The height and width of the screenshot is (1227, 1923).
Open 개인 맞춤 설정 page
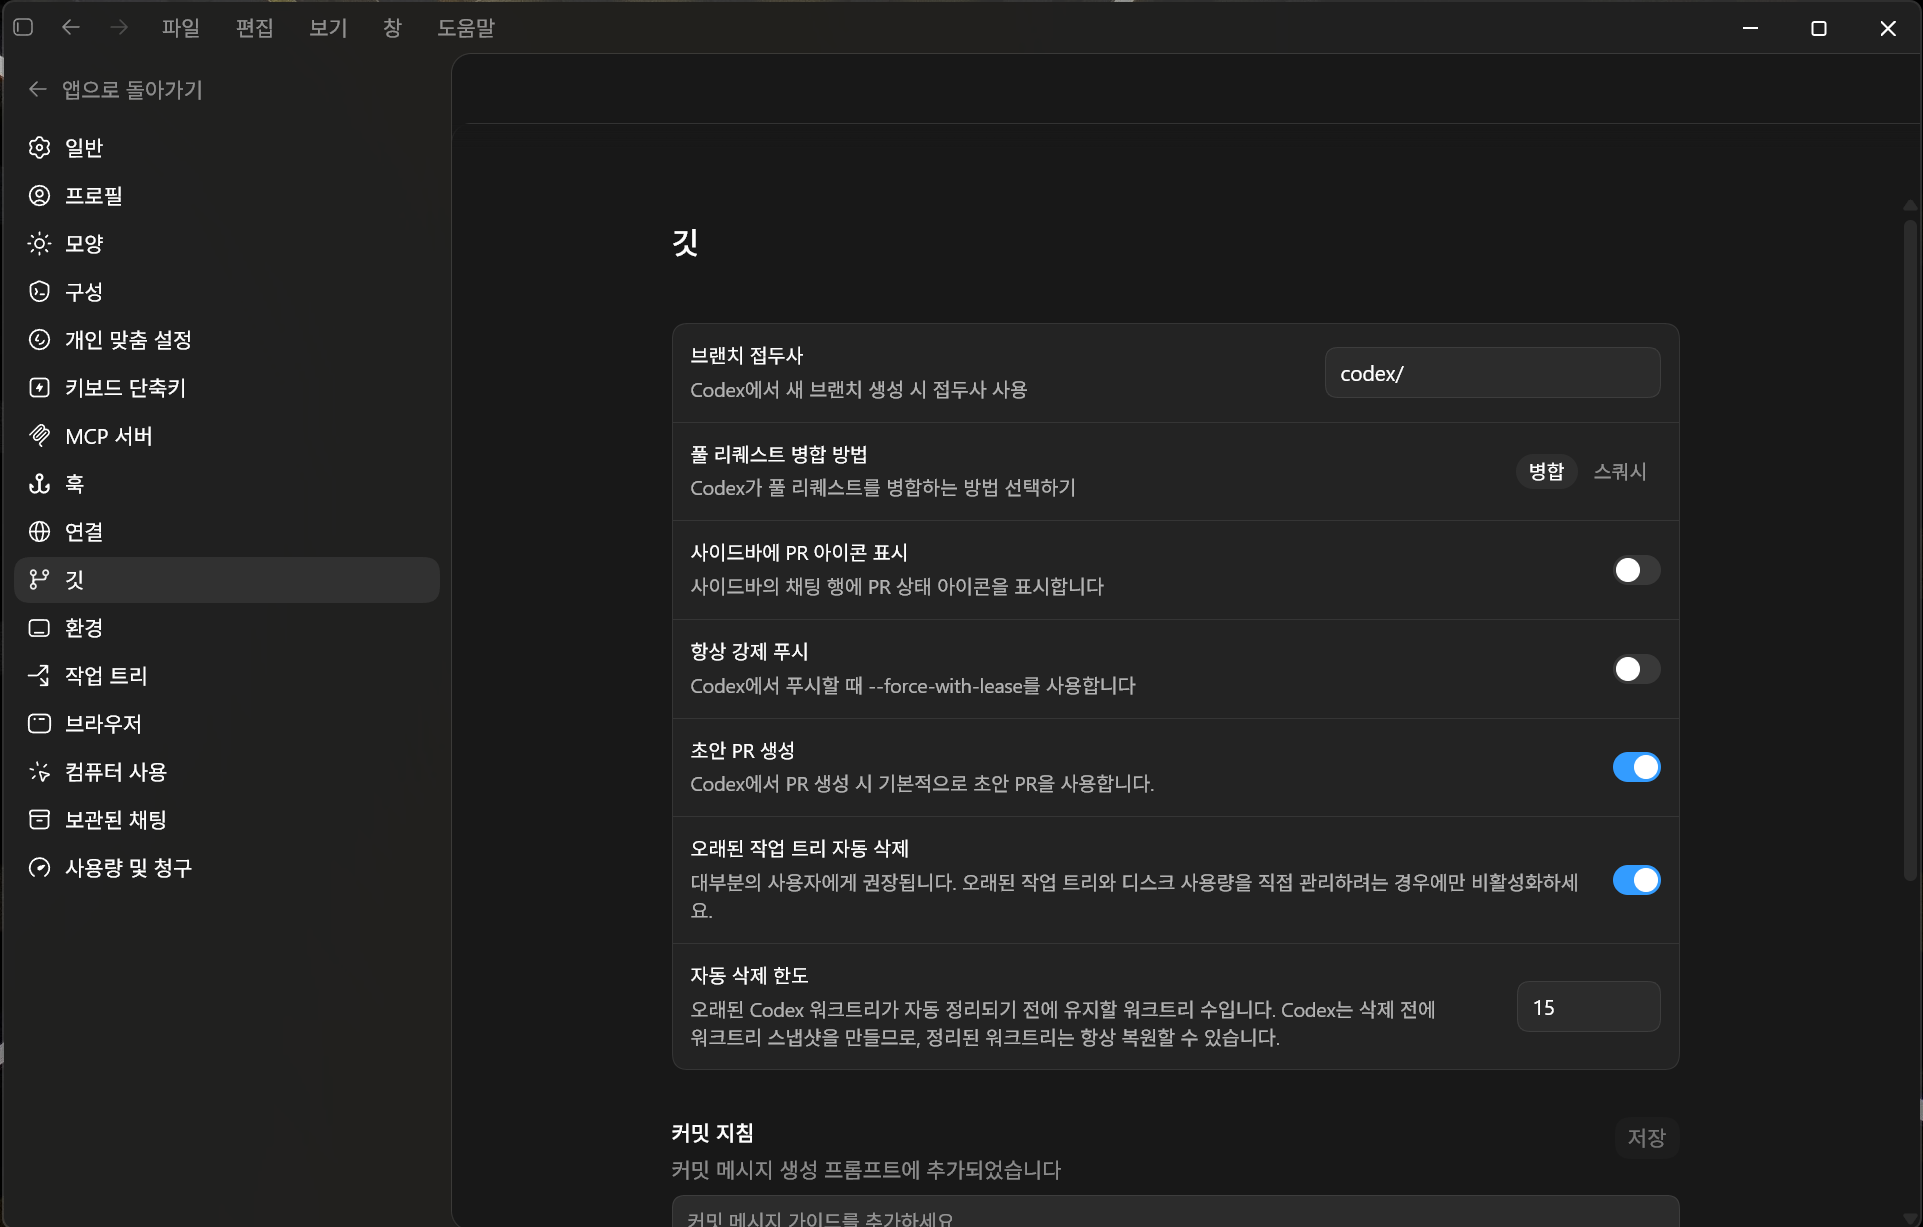click(x=227, y=340)
